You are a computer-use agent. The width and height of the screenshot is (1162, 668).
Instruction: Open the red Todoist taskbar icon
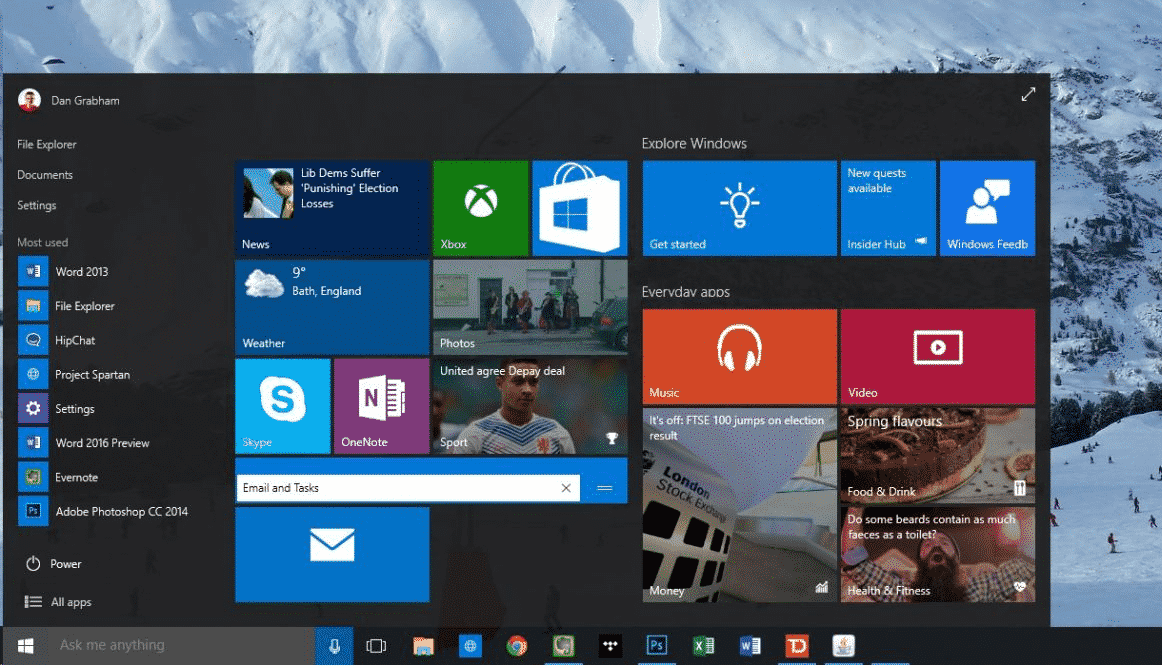pyautogui.click(x=797, y=646)
